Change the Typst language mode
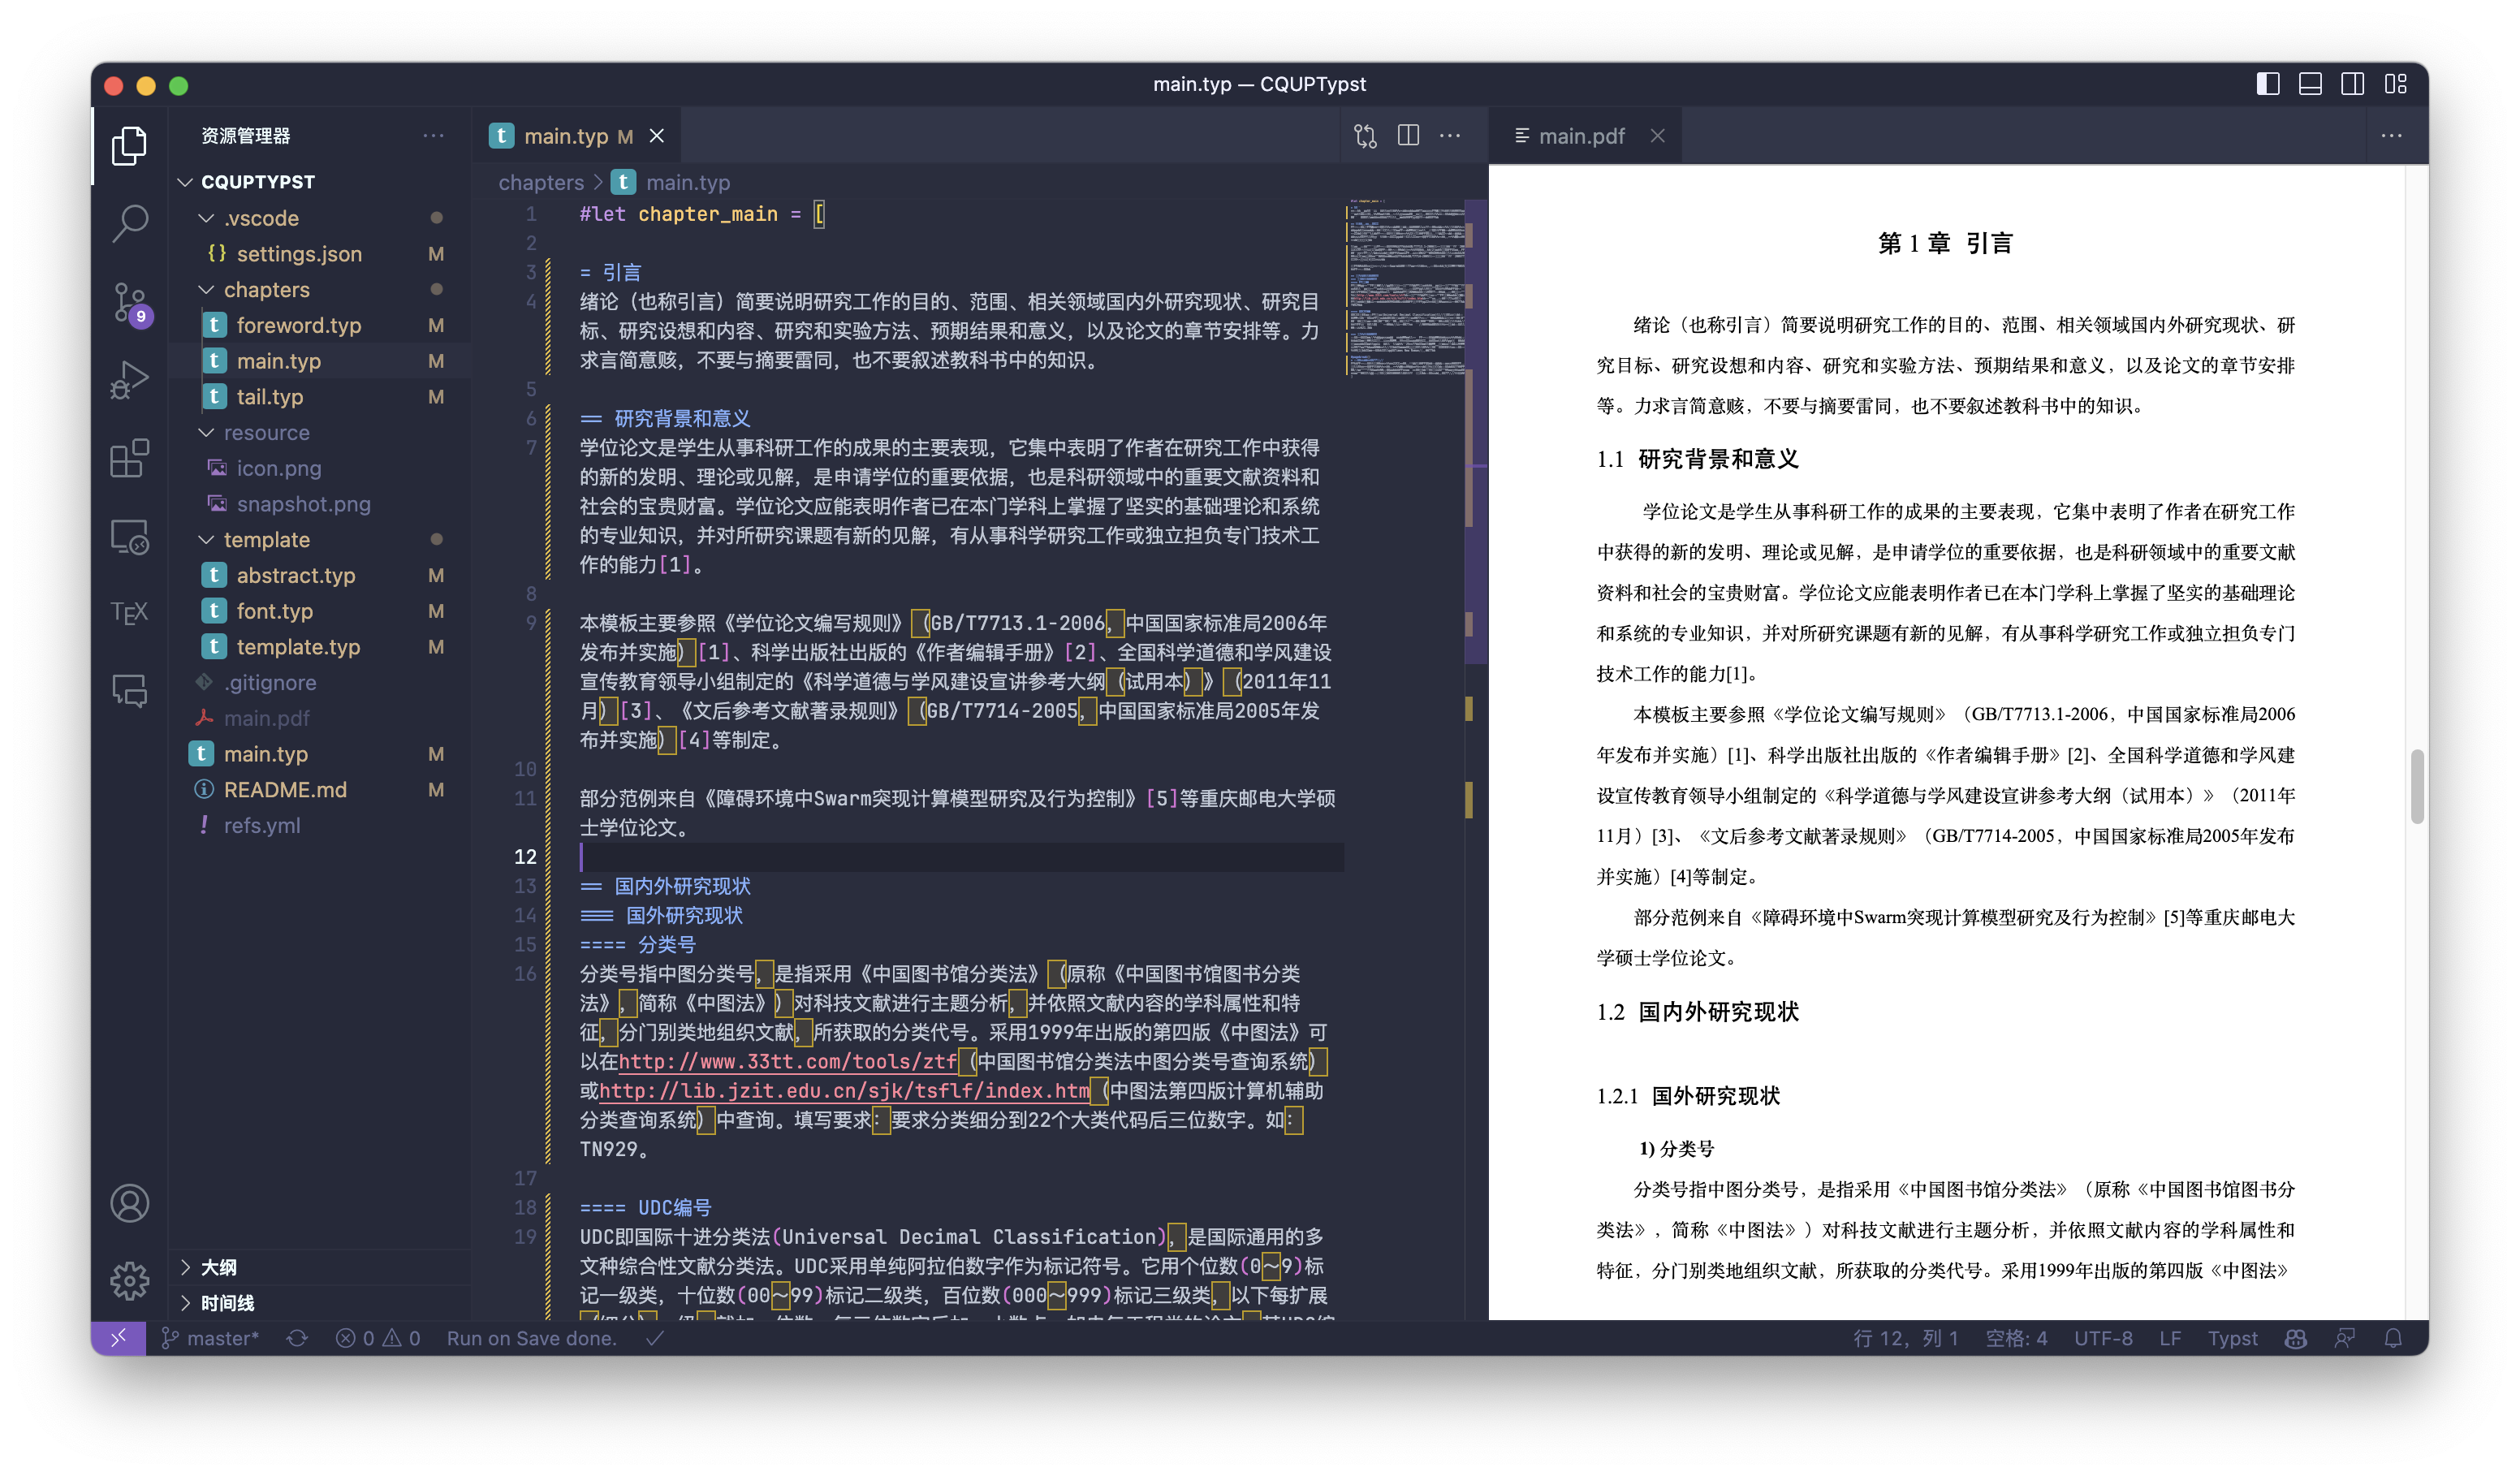 [2232, 1338]
